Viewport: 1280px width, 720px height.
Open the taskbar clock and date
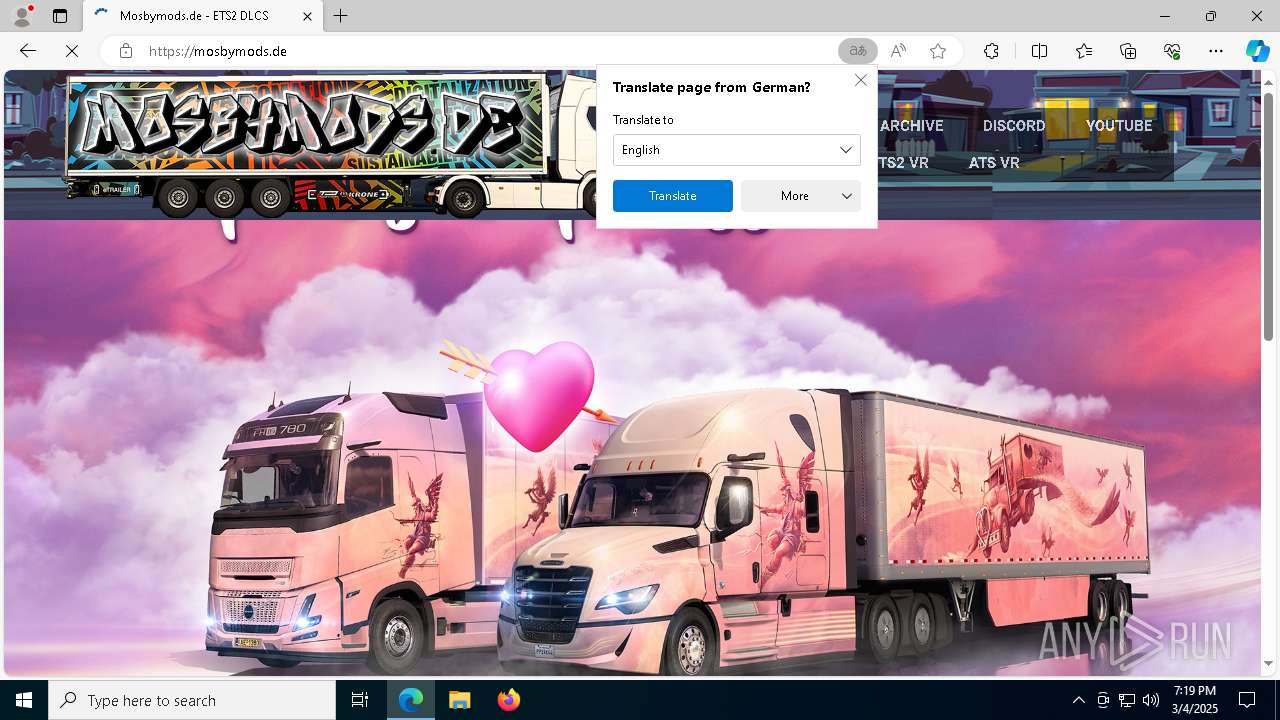(x=1195, y=700)
